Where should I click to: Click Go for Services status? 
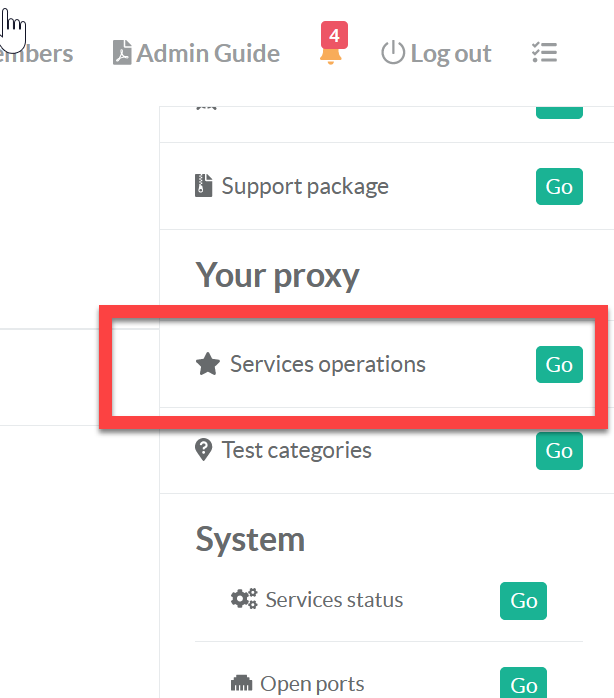tap(524, 601)
